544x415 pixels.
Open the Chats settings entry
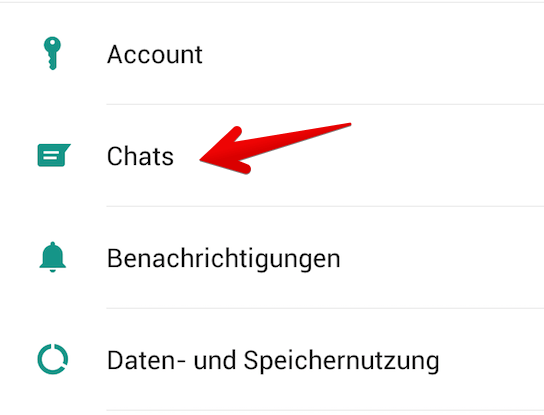(x=272, y=155)
